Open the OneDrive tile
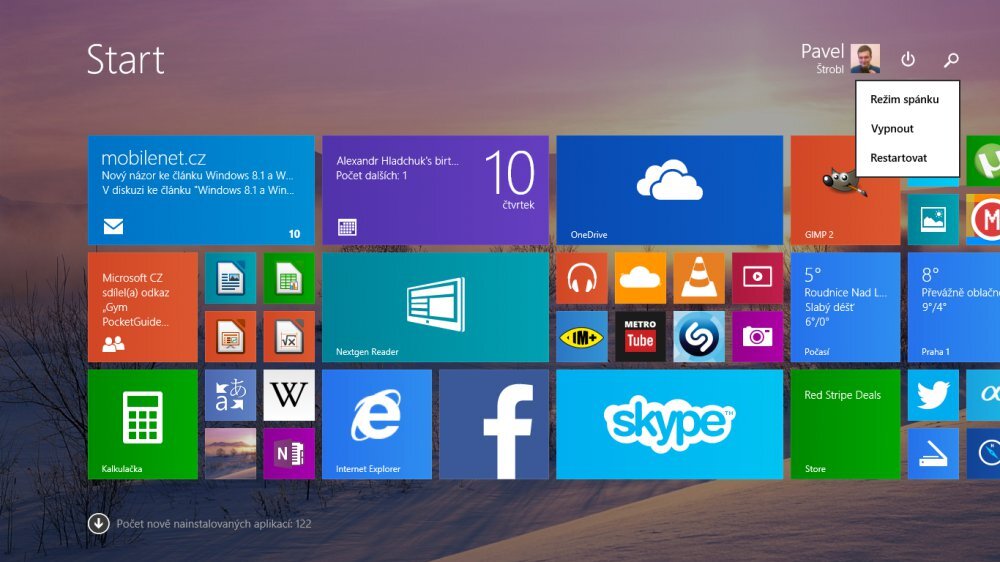This screenshot has height=562, width=1000. click(669, 190)
